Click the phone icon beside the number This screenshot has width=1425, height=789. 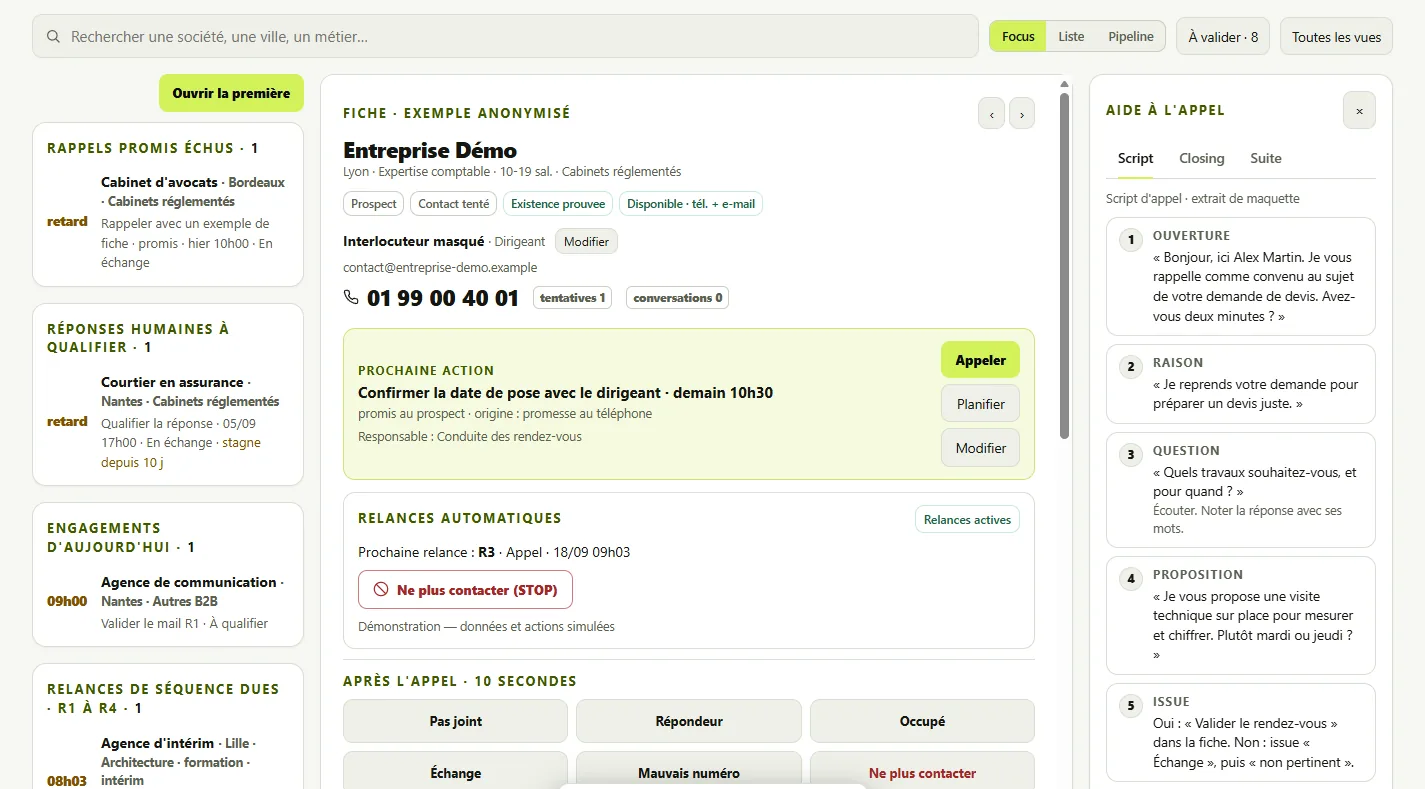click(351, 297)
